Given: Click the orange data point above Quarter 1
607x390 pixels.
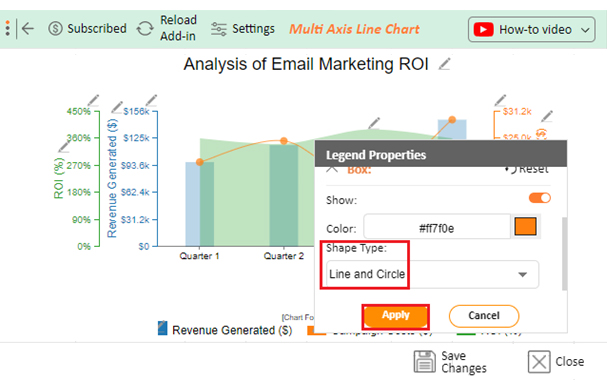Looking at the screenshot, I should [x=200, y=162].
